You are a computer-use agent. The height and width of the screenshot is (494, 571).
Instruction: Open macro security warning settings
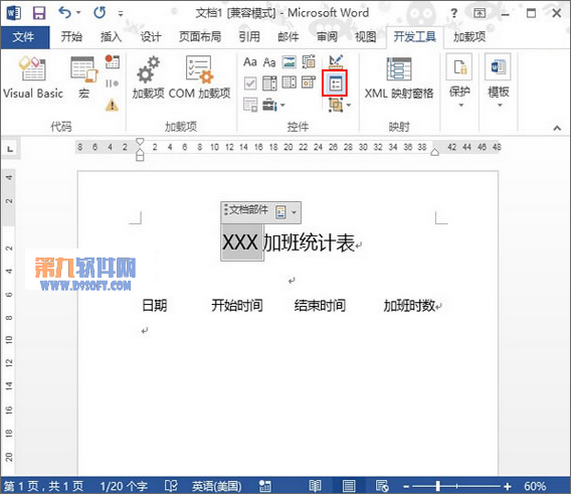[112, 105]
